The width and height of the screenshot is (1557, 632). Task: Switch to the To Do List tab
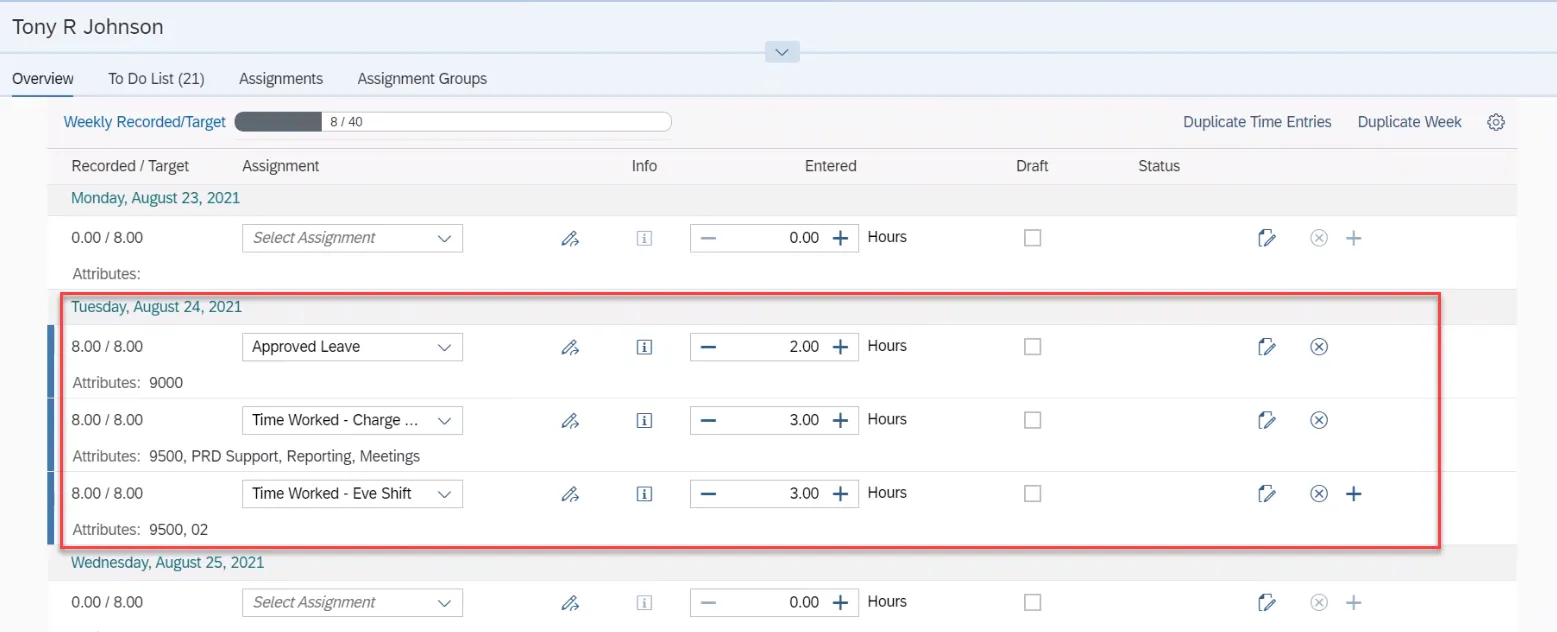click(x=156, y=78)
